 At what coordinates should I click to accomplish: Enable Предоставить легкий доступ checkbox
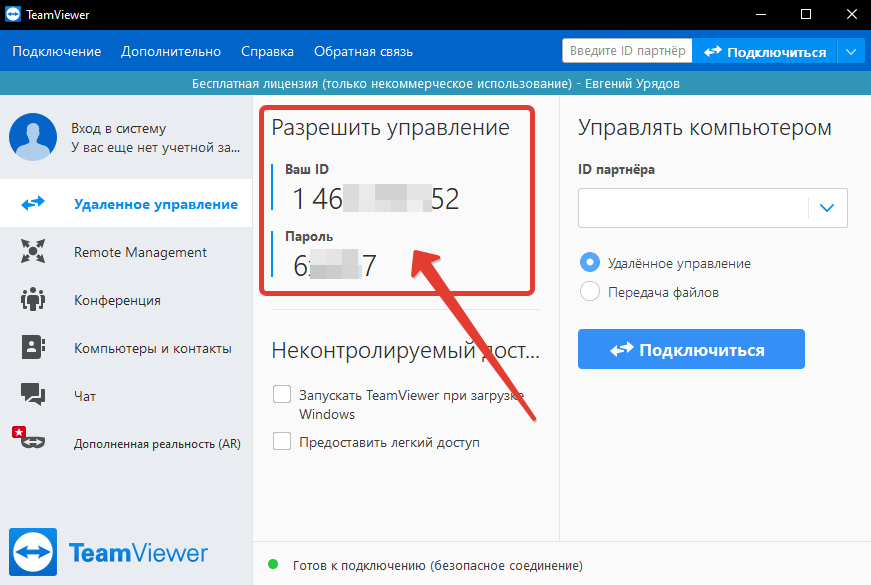[x=282, y=442]
